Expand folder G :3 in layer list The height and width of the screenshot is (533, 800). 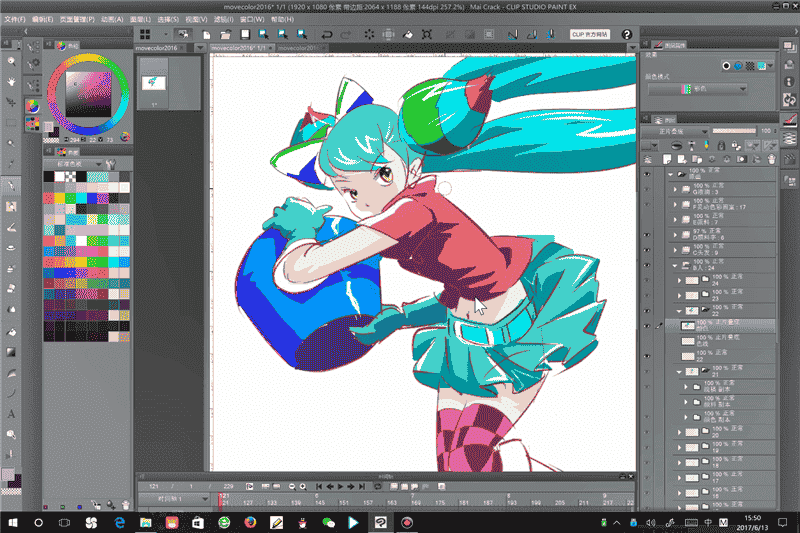676,189
